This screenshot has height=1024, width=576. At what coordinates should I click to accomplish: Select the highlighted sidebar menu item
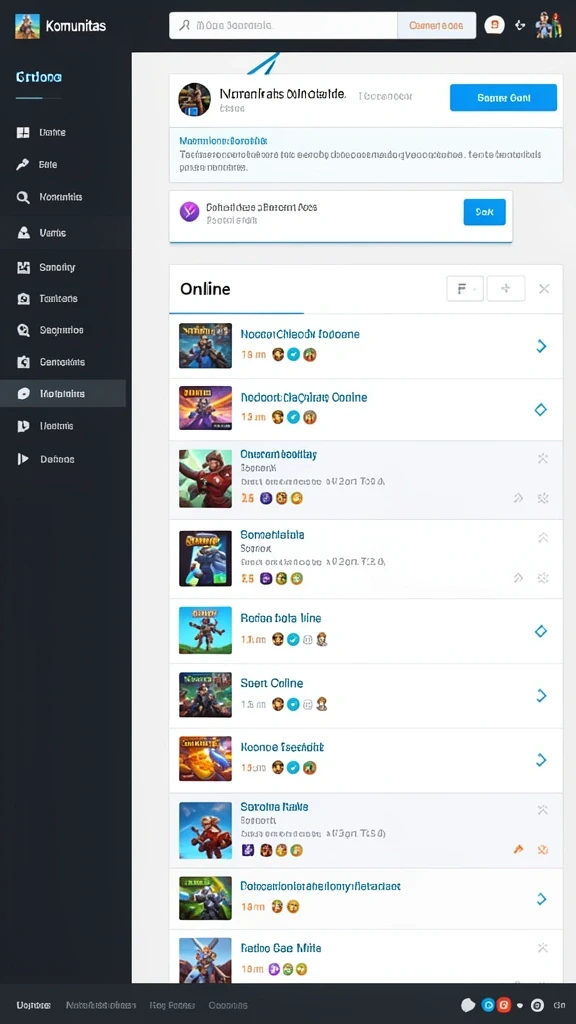pos(63,394)
